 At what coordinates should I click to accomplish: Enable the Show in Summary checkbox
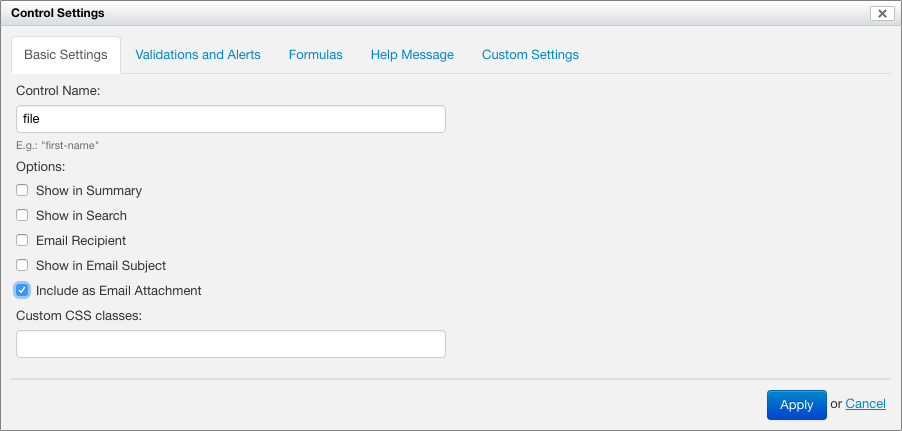pos(22,190)
